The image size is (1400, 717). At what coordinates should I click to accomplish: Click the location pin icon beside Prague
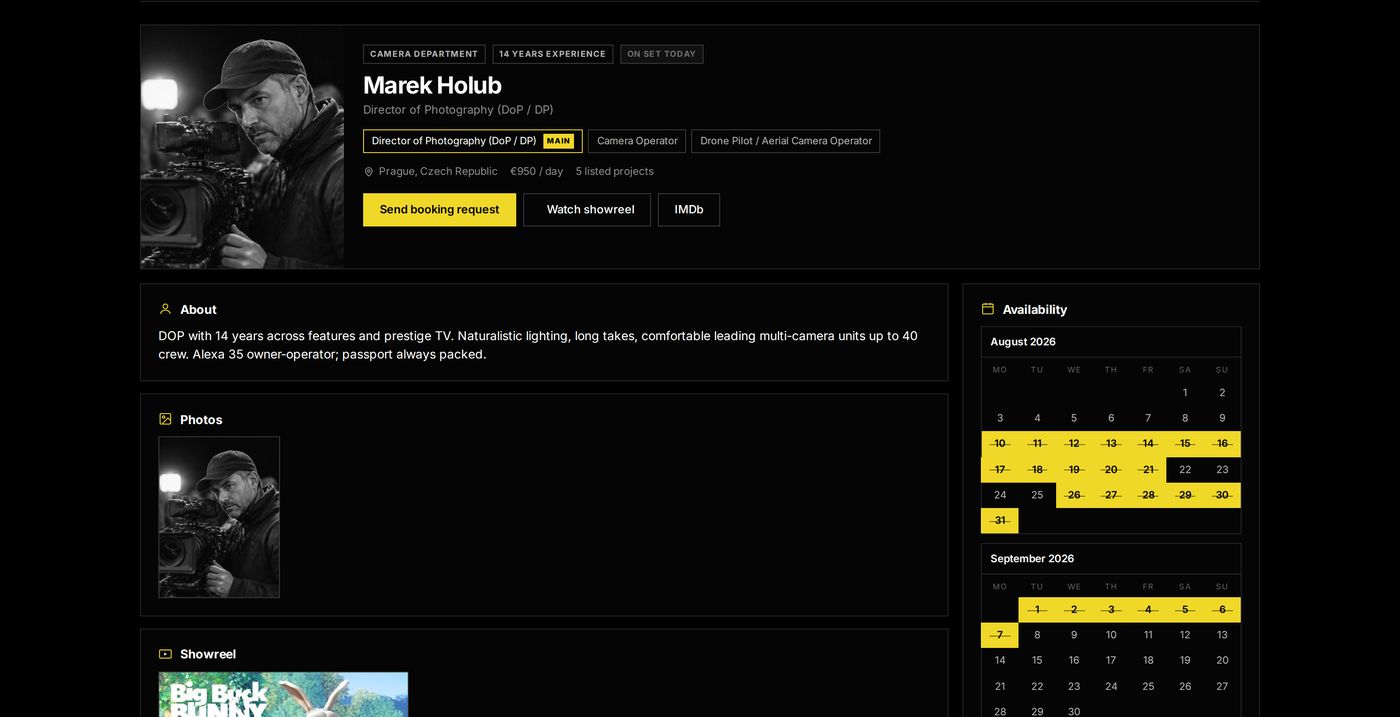pyautogui.click(x=368, y=172)
